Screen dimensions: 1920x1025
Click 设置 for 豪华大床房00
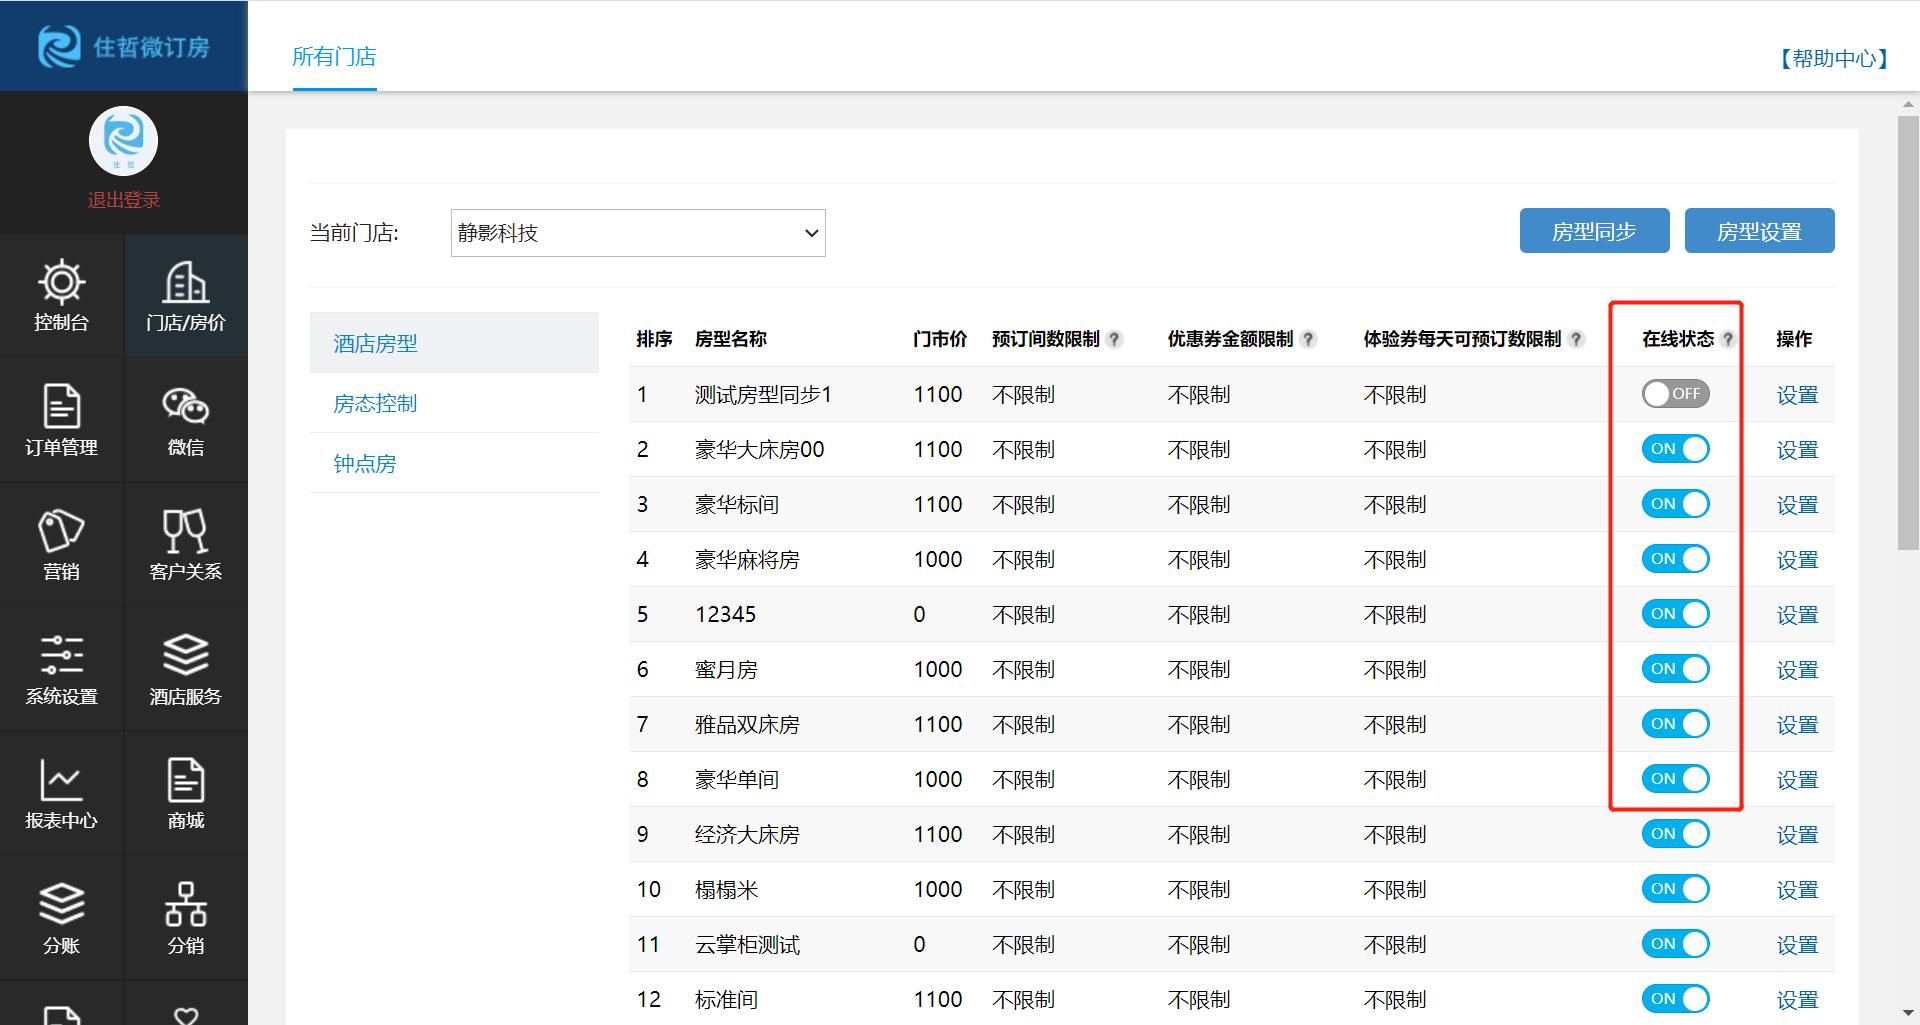[x=1797, y=450]
